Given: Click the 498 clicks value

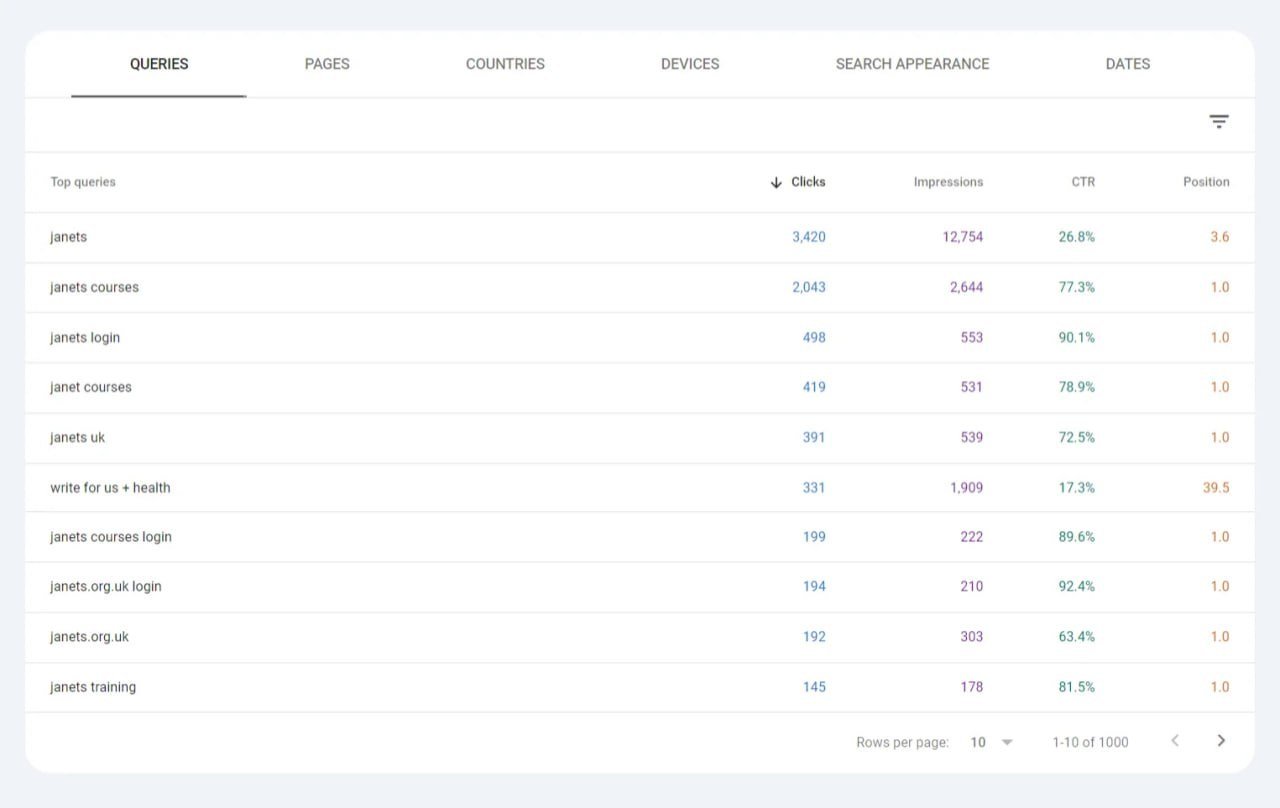Looking at the screenshot, I should click(814, 337).
